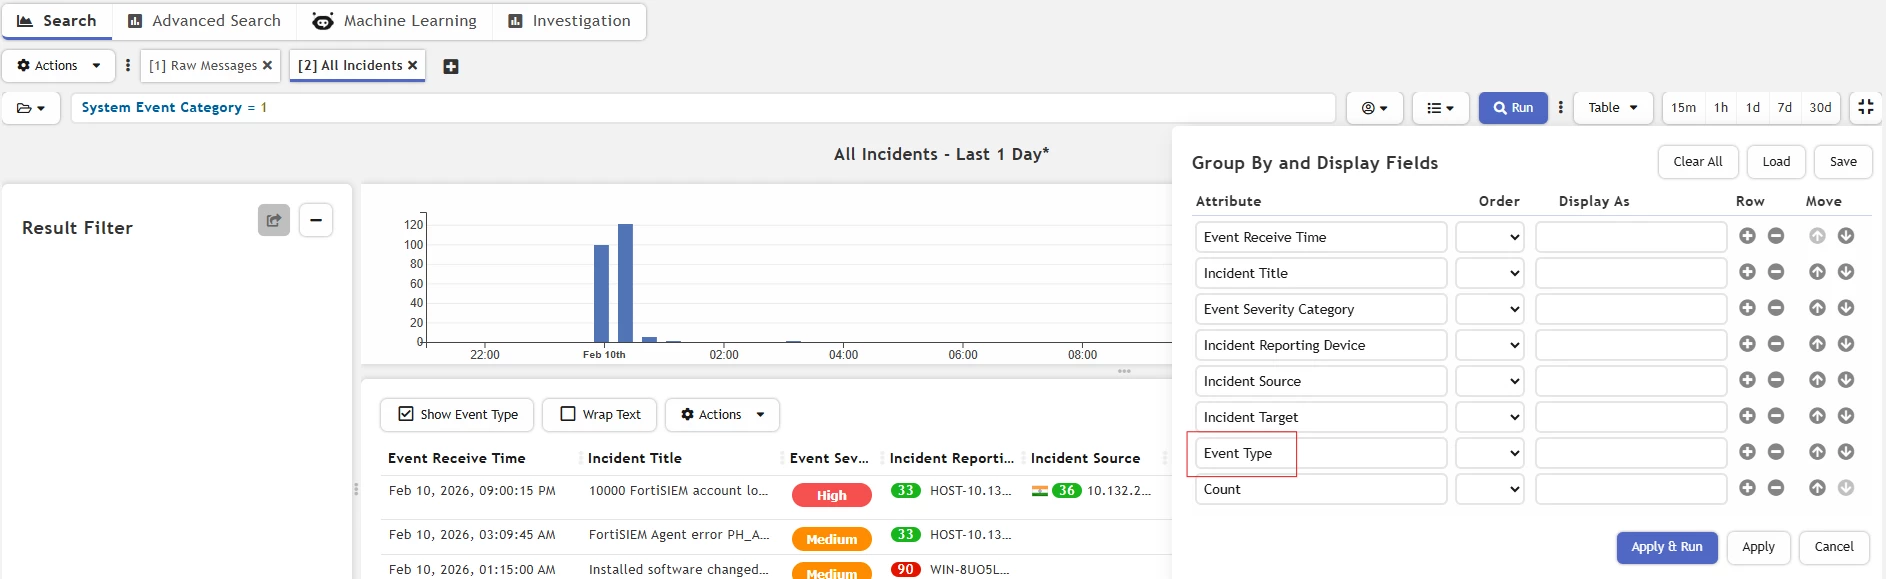Screen dimensions: 1886x579
Task: Save the display fields configuration
Action: (1843, 162)
